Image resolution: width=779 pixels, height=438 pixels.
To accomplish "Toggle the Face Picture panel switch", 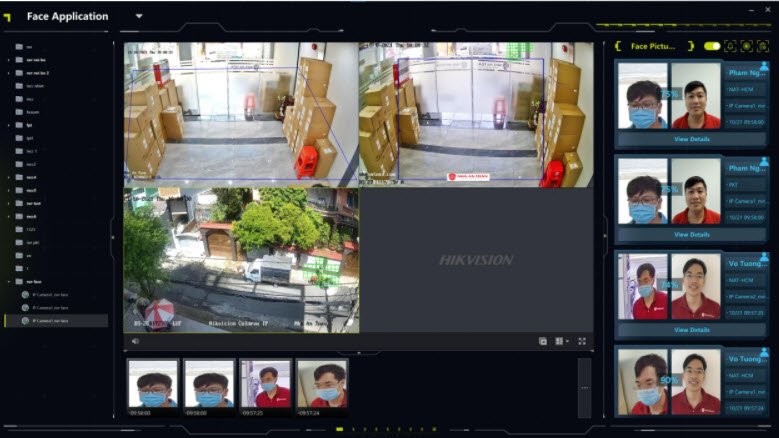I will [711, 46].
